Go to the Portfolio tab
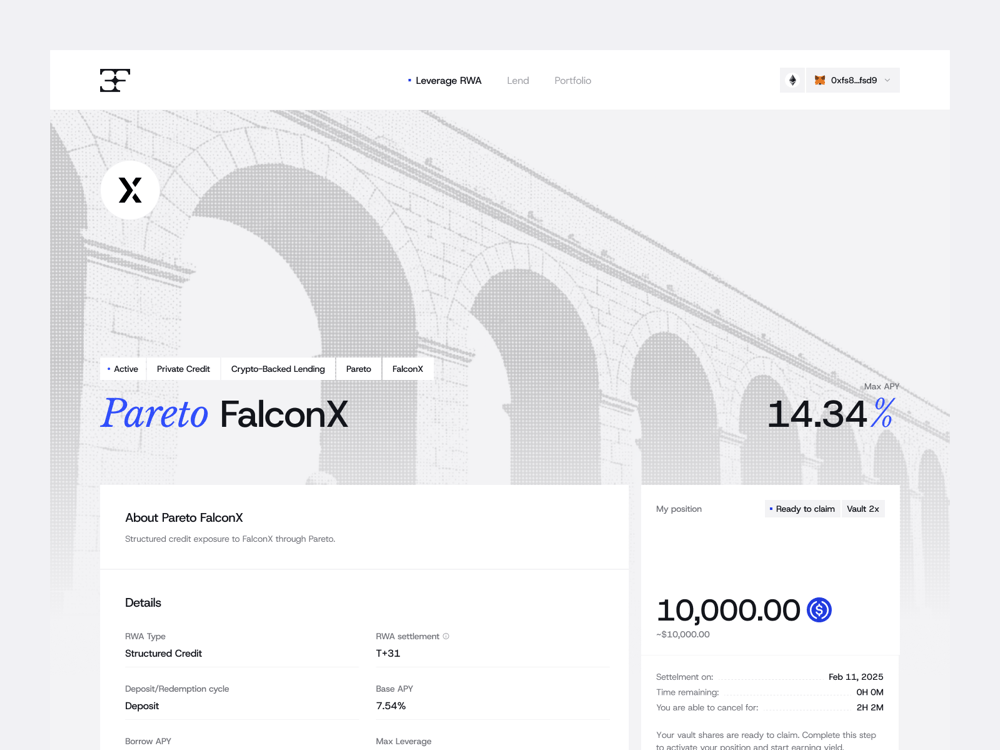The height and width of the screenshot is (750, 1000). click(x=573, y=80)
